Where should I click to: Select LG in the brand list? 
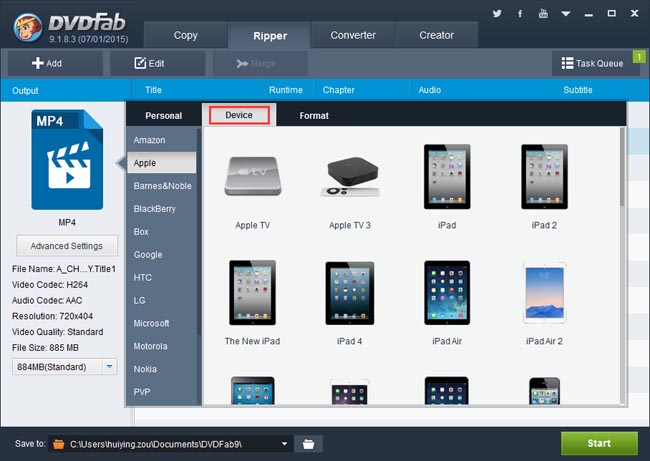(x=161, y=301)
